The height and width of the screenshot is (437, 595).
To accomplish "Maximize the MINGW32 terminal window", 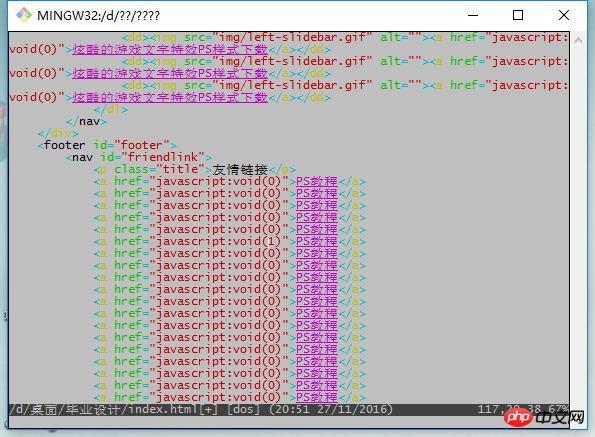I will pos(518,15).
